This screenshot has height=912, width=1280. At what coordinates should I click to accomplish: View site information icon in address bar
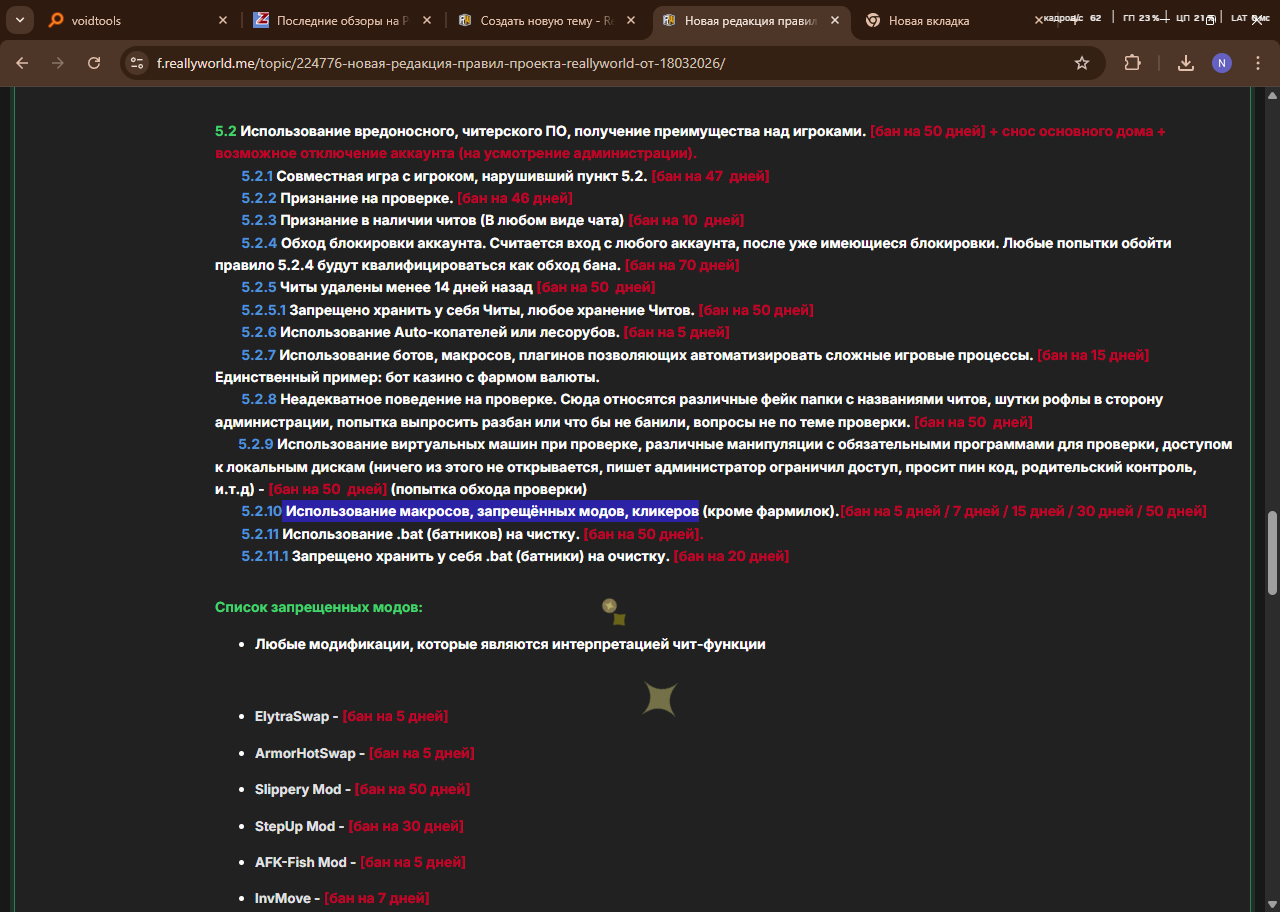[x=138, y=63]
